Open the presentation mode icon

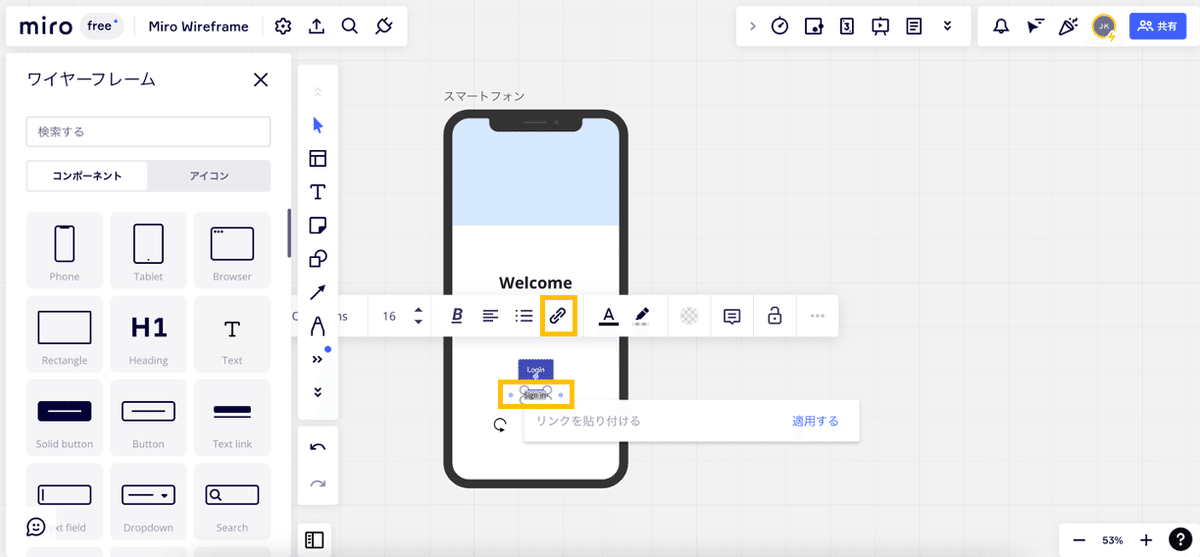pos(880,27)
